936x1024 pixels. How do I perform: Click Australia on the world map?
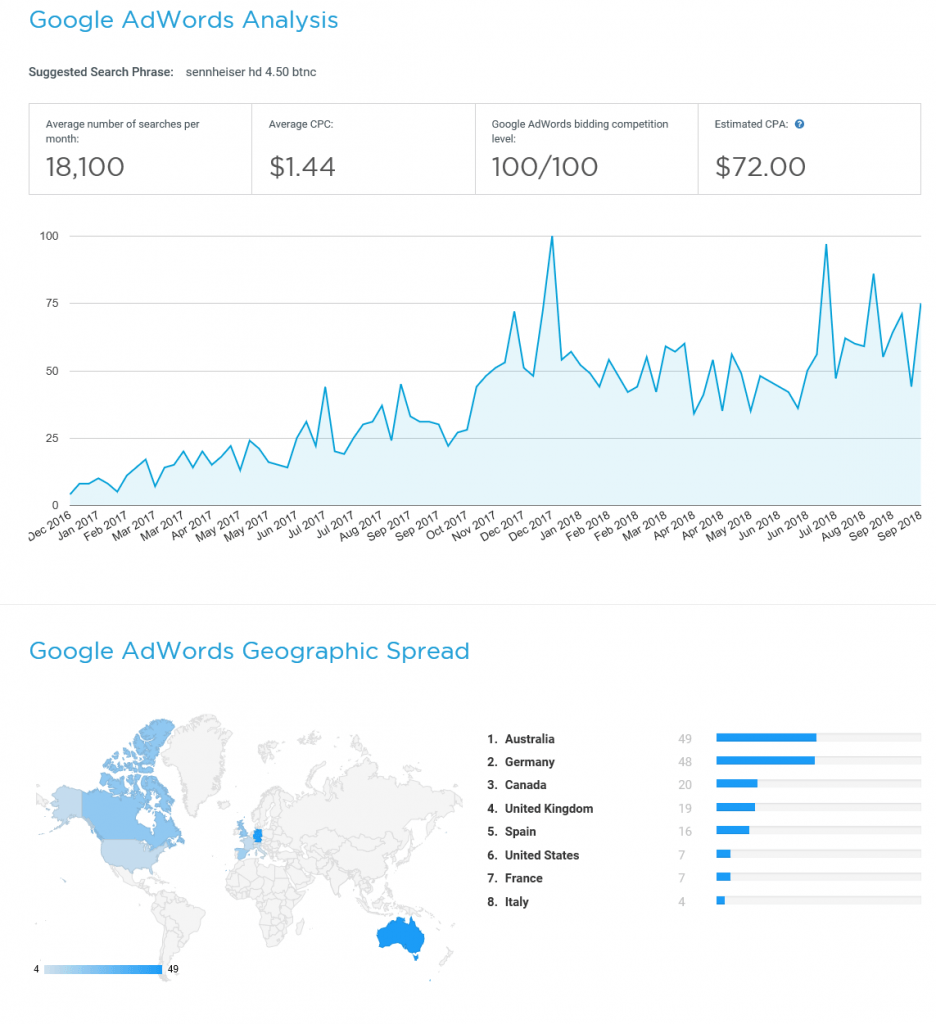point(400,936)
